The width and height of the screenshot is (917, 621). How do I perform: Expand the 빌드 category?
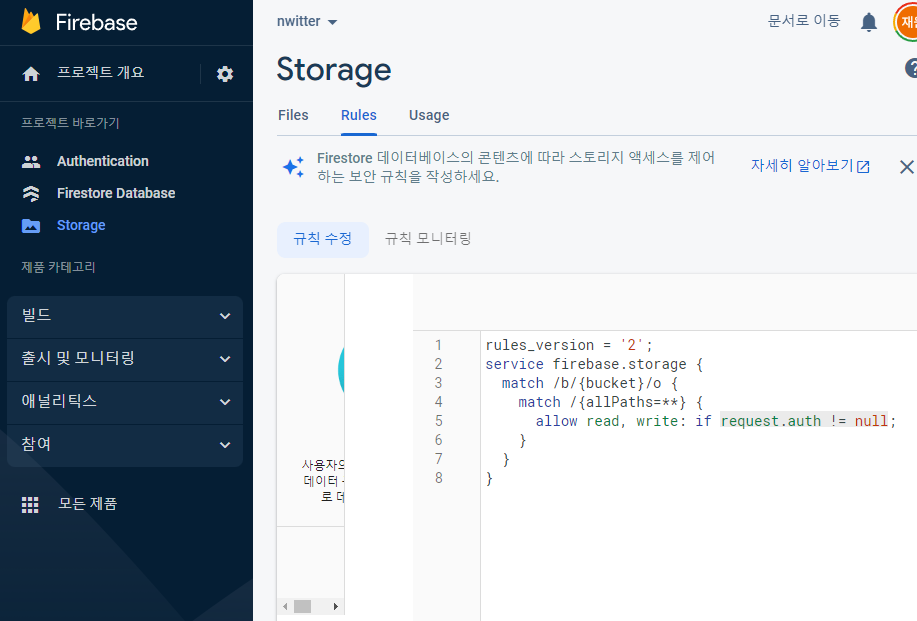tap(125, 316)
